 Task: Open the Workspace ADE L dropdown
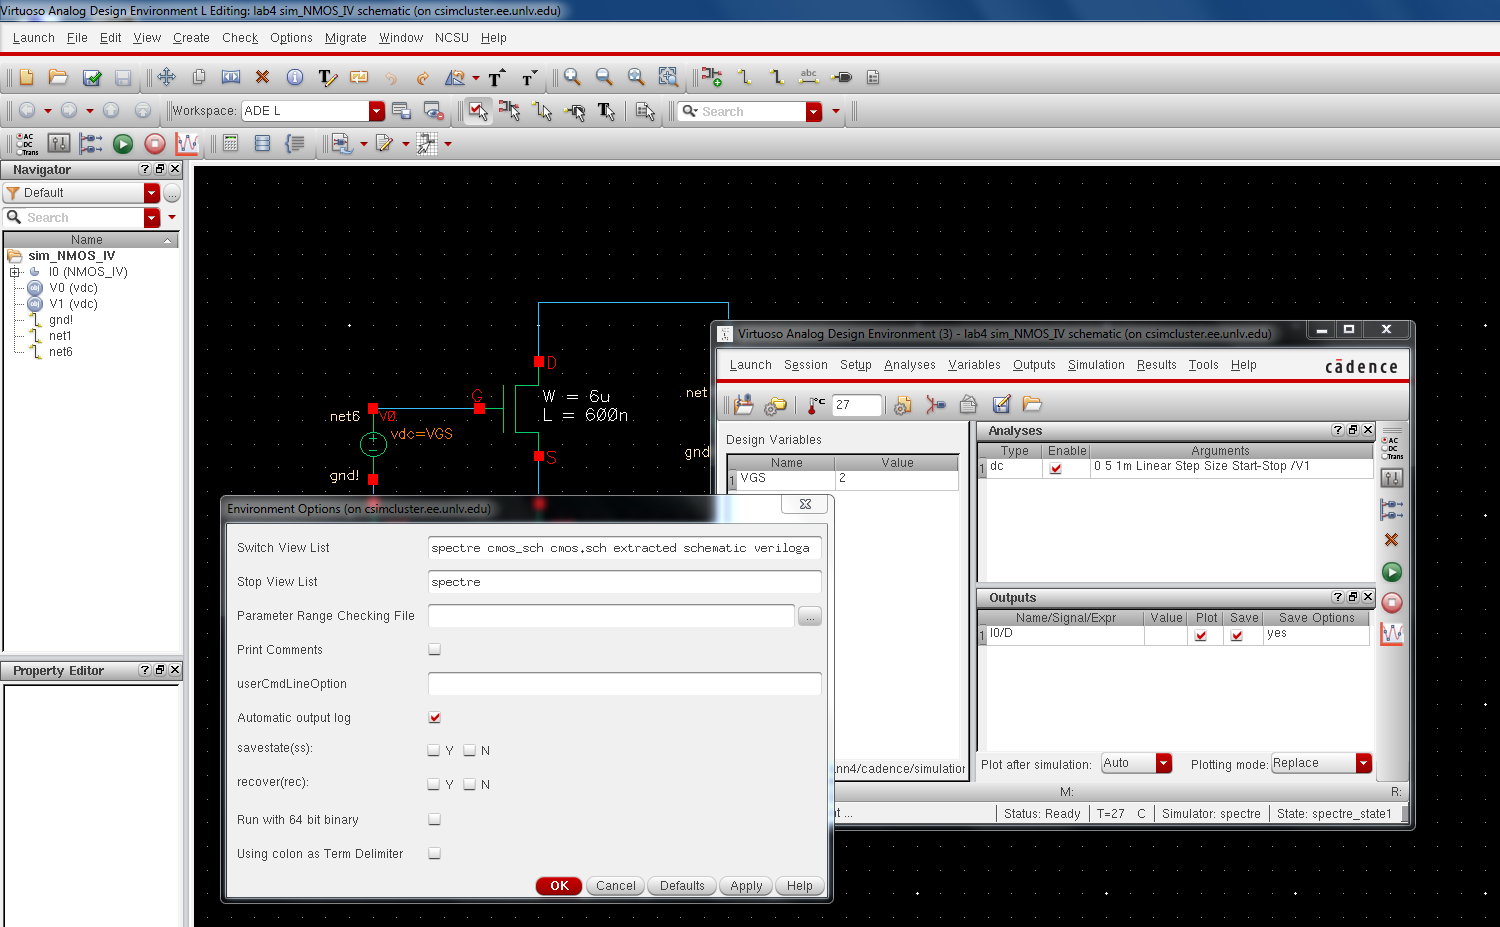pos(377,111)
